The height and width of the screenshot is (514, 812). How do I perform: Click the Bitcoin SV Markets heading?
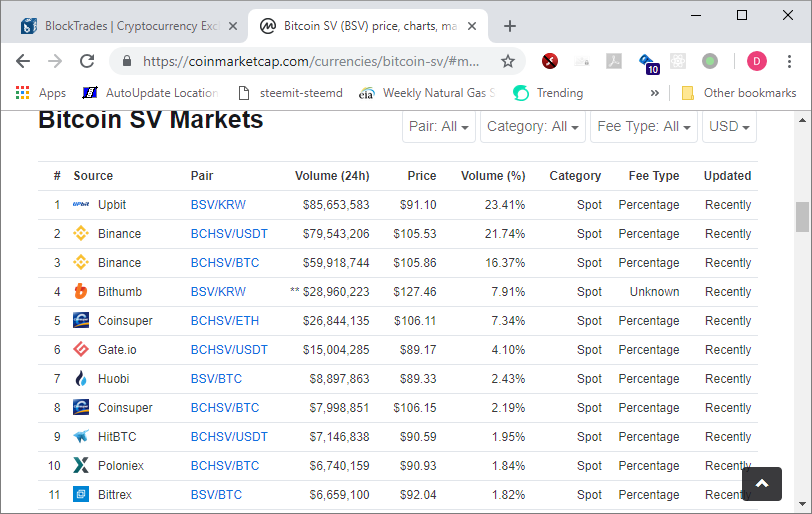click(151, 120)
